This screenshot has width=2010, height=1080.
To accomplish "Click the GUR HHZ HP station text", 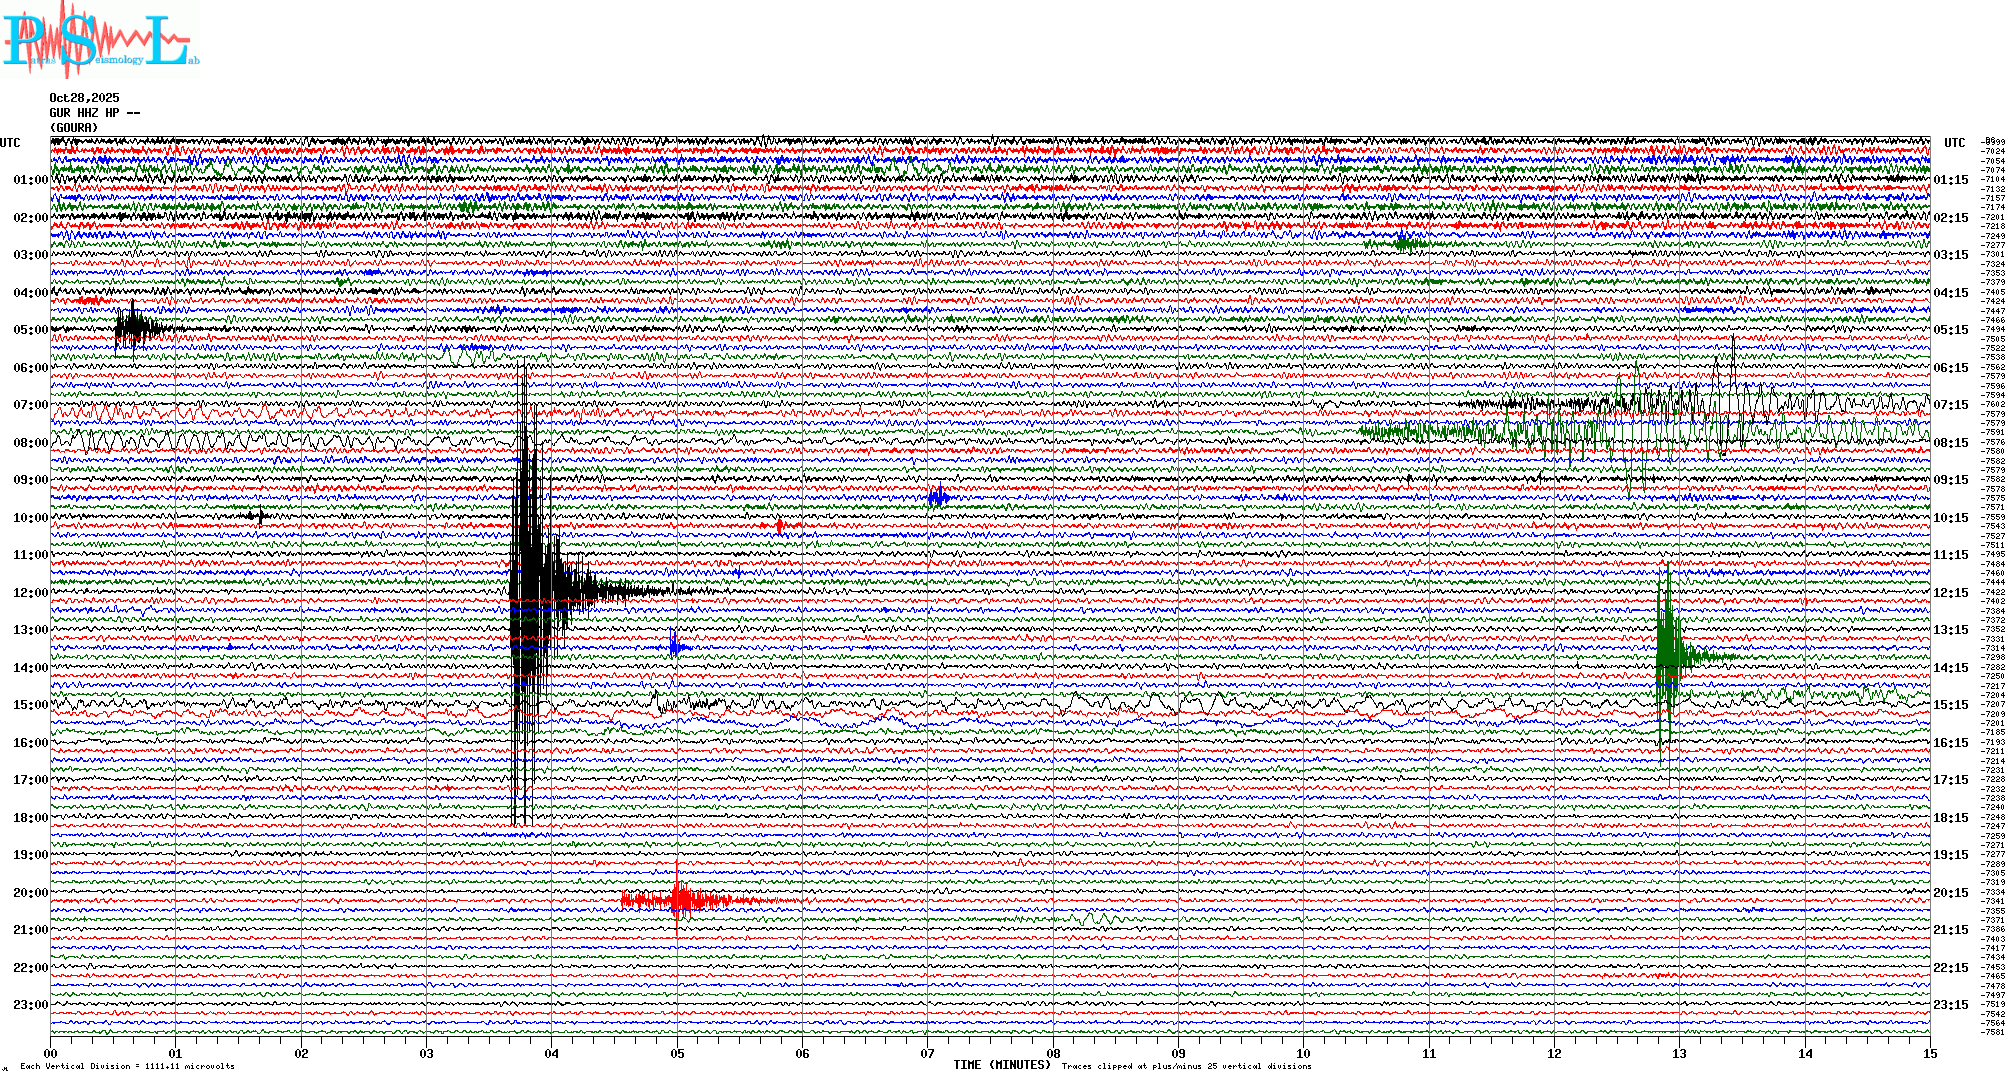I will [94, 113].
